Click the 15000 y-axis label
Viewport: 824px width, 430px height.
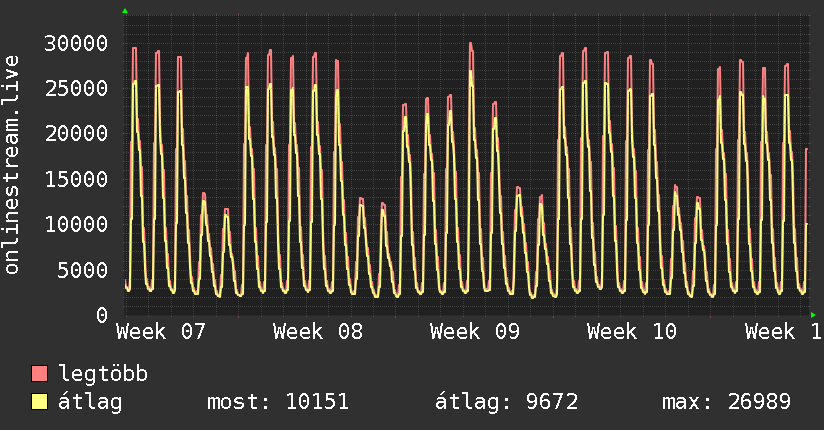pyautogui.click(x=76, y=179)
